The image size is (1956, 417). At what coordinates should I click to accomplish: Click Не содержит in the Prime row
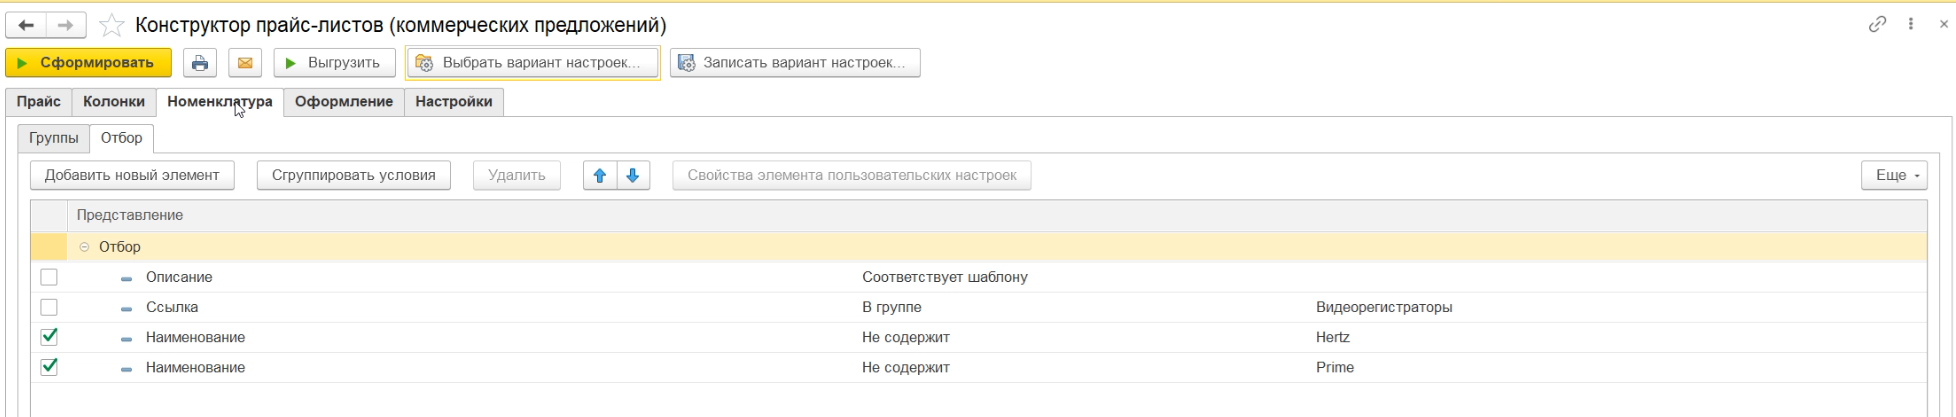coord(906,367)
